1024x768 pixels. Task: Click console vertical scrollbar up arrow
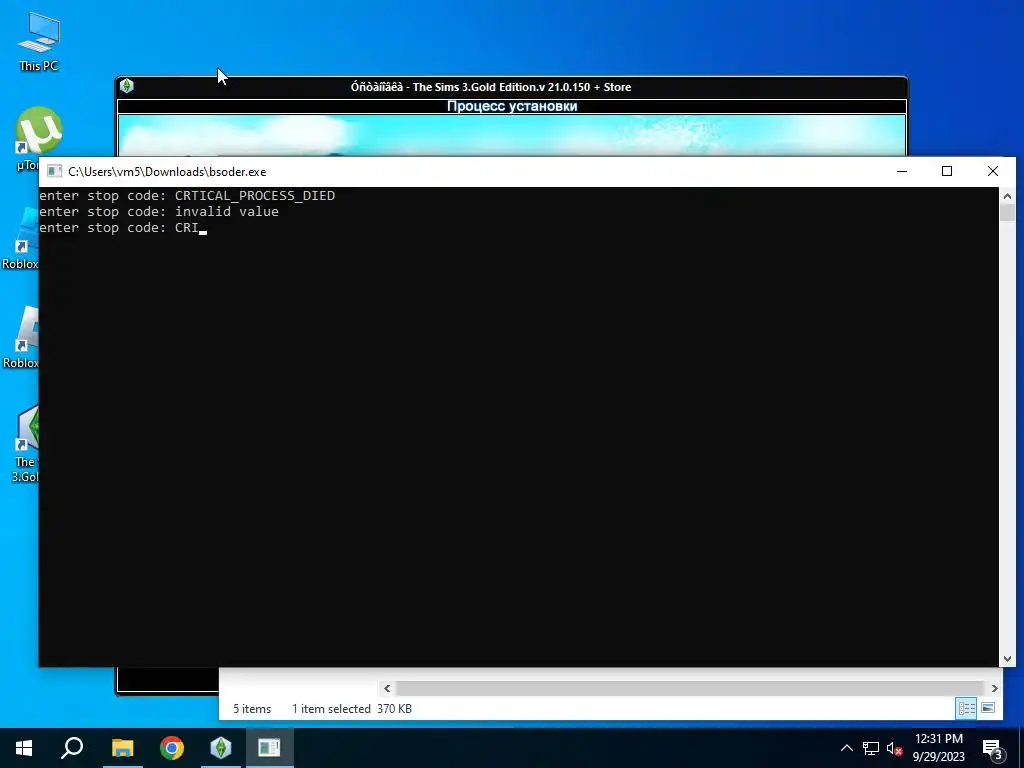[1007, 195]
